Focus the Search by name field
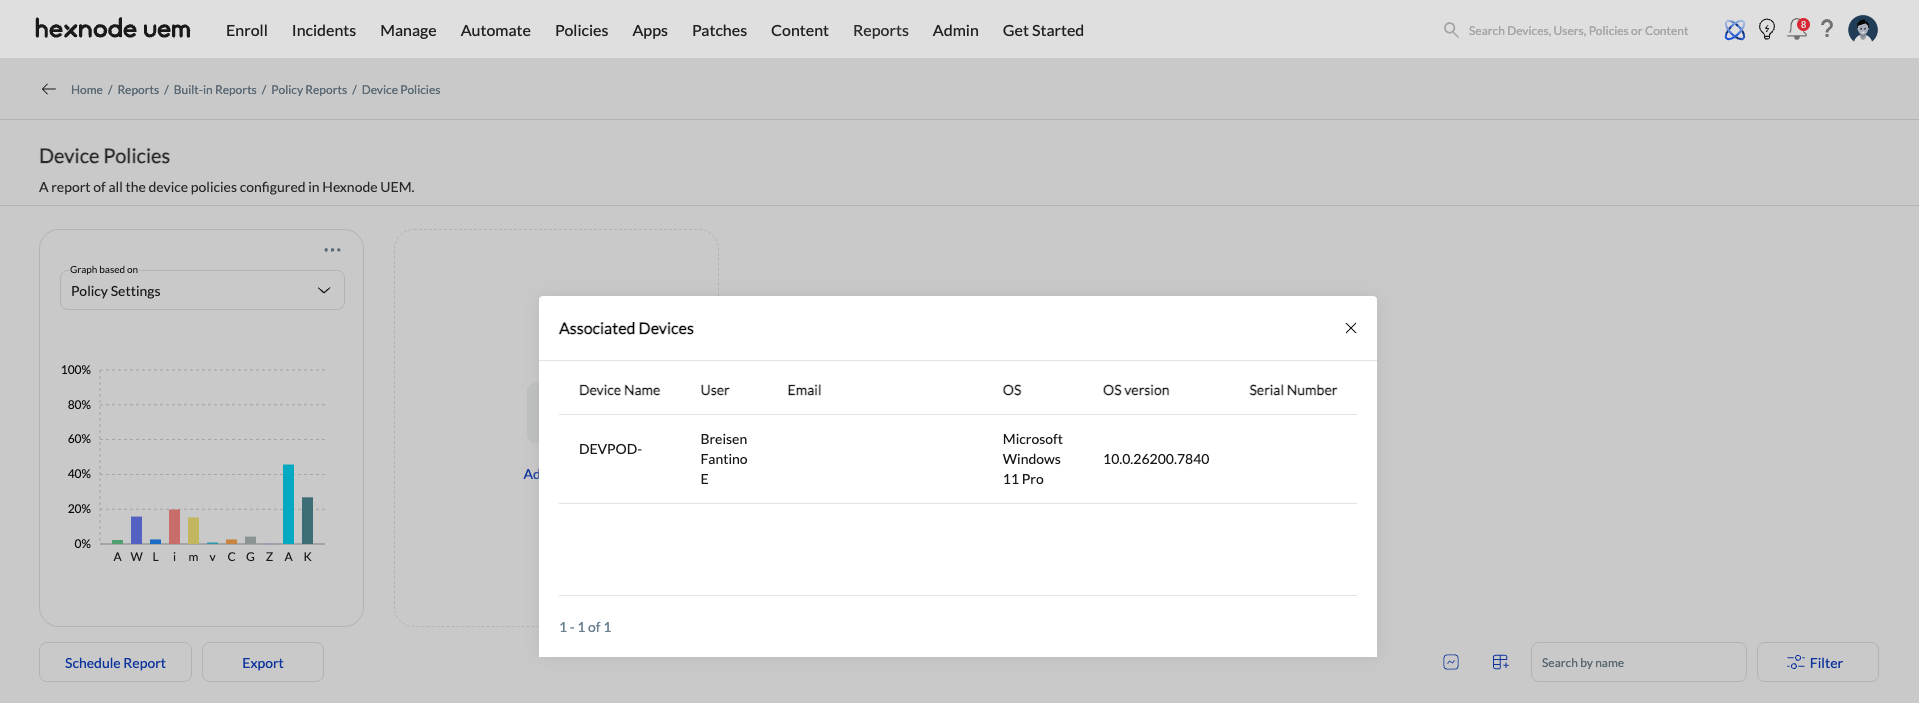 click(1637, 663)
